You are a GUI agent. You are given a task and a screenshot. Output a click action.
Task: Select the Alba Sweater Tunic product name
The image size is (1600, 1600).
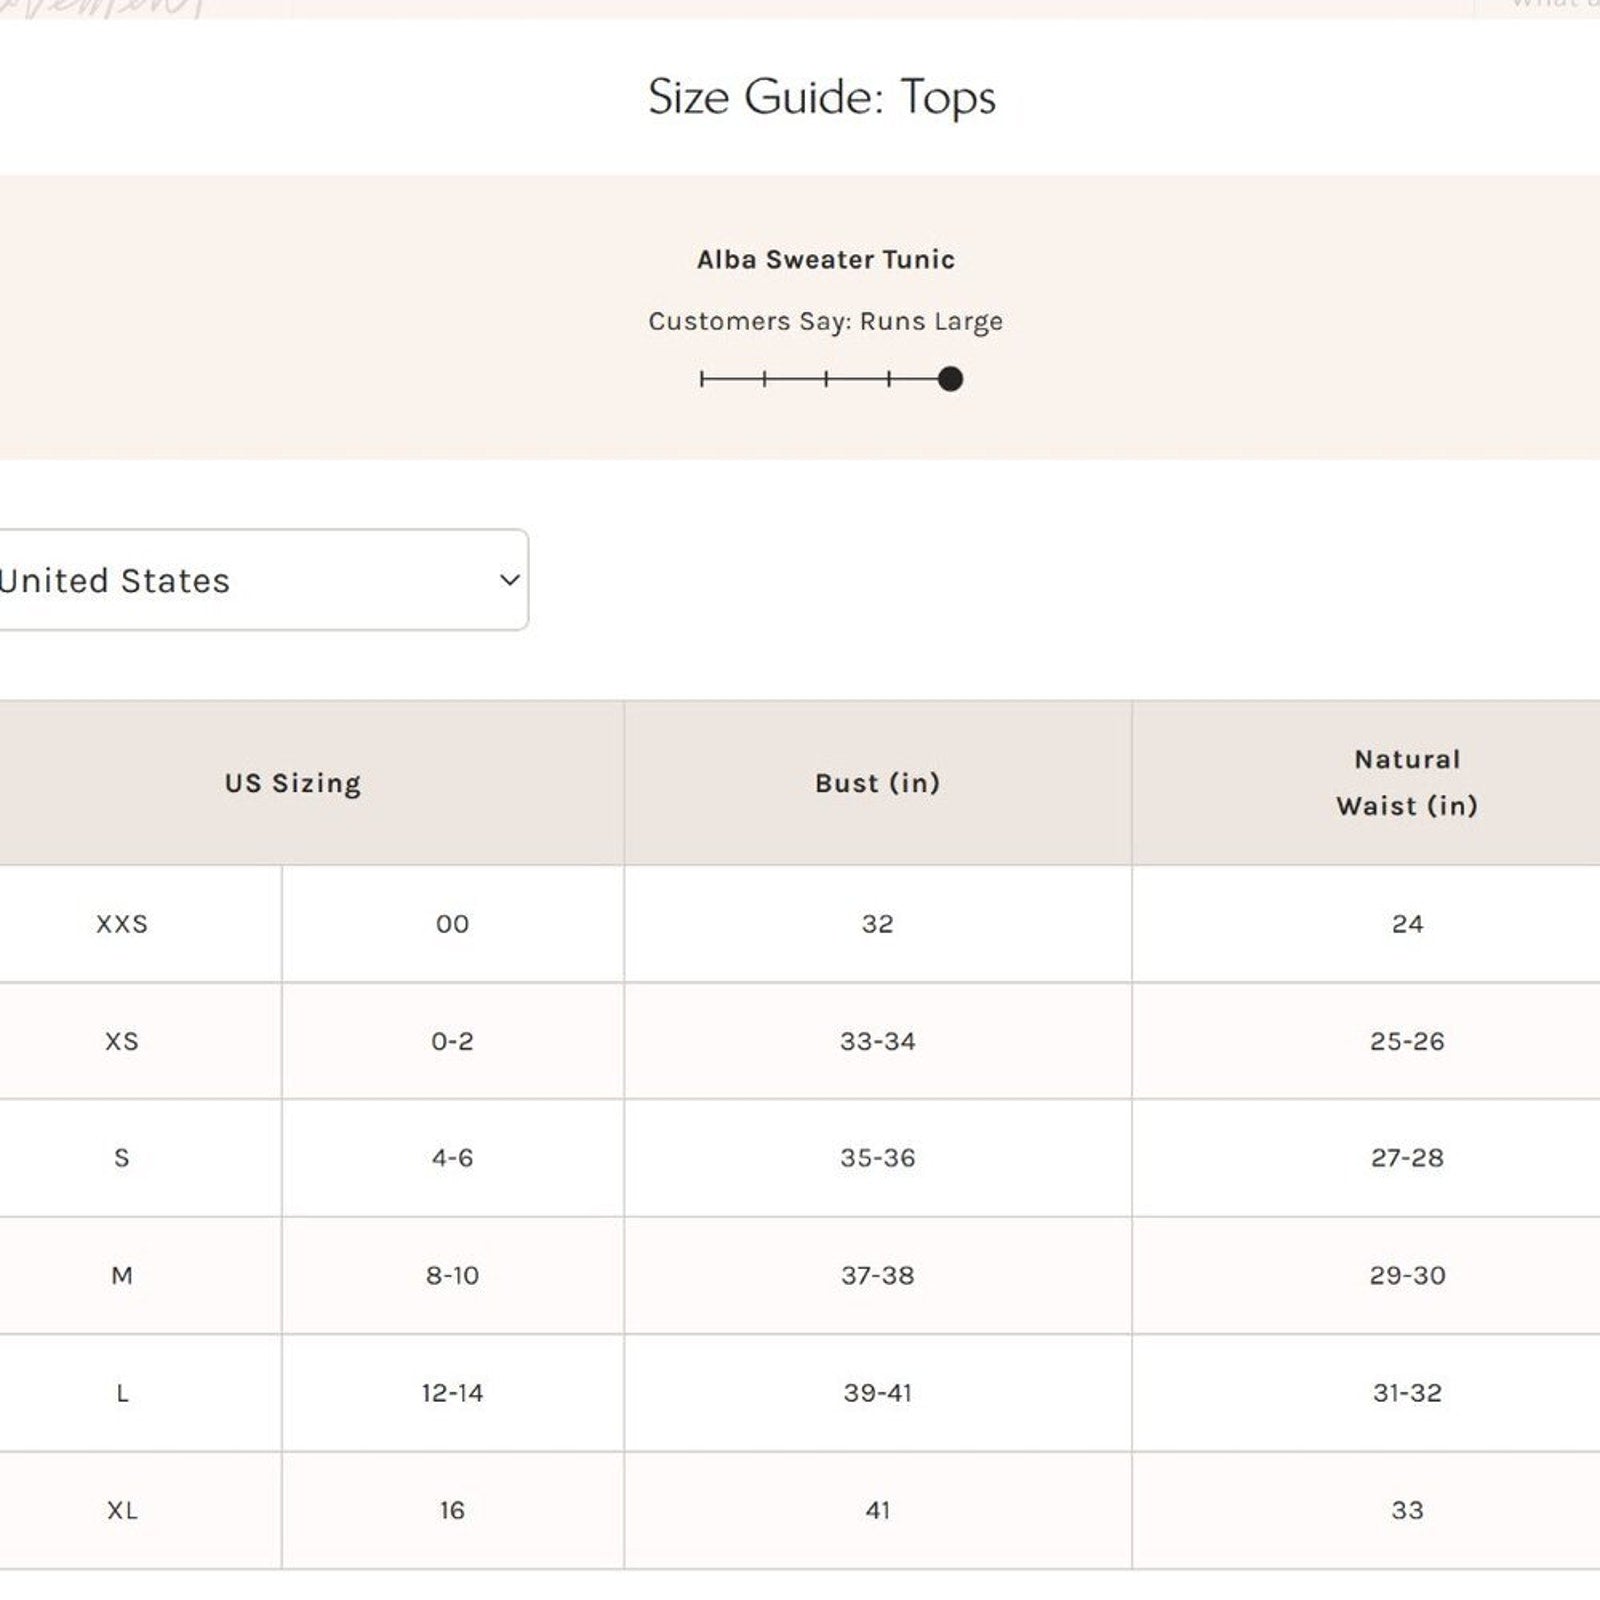pos(825,260)
